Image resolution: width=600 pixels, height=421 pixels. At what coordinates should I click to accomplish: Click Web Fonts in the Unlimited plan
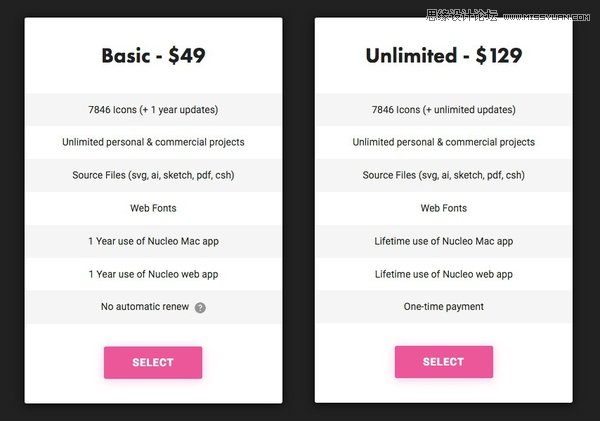pos(444,208)
